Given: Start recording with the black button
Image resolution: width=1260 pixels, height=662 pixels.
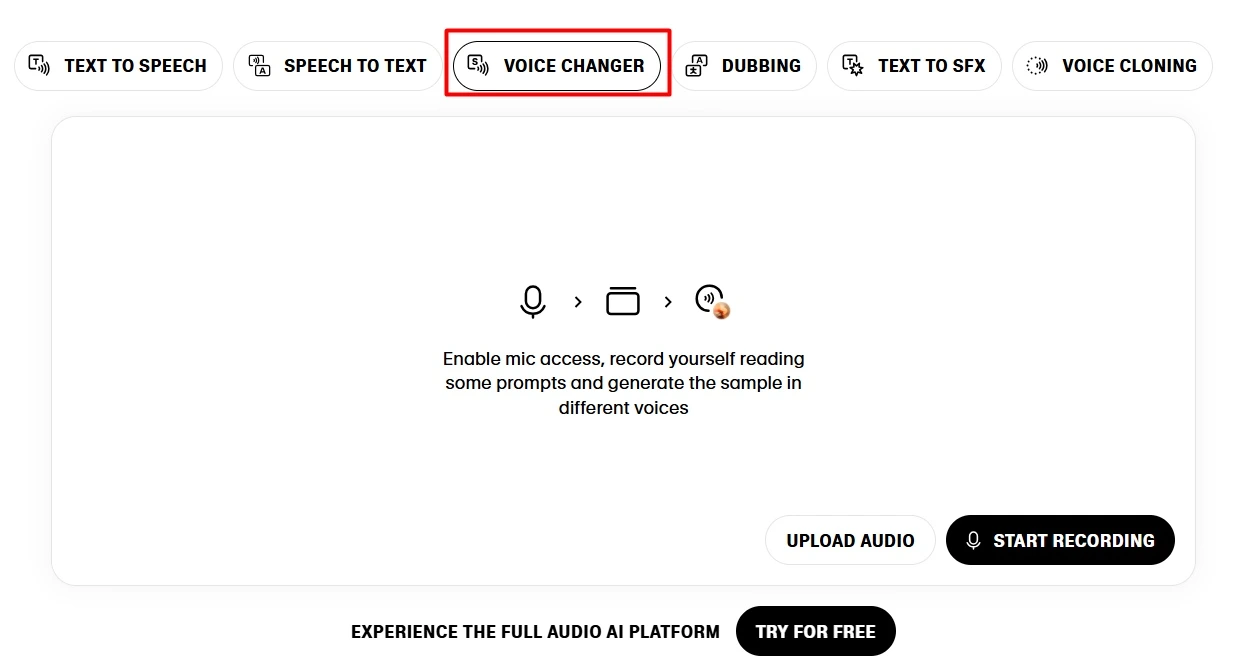Looking at the screenshot, I should pos(1060,541).
